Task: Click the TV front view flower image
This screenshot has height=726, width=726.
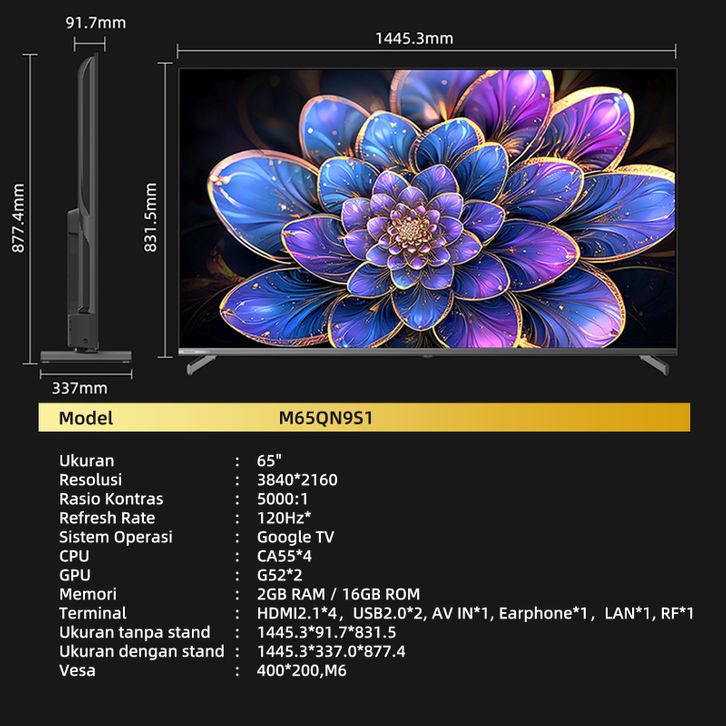Action: click(427, 208)
